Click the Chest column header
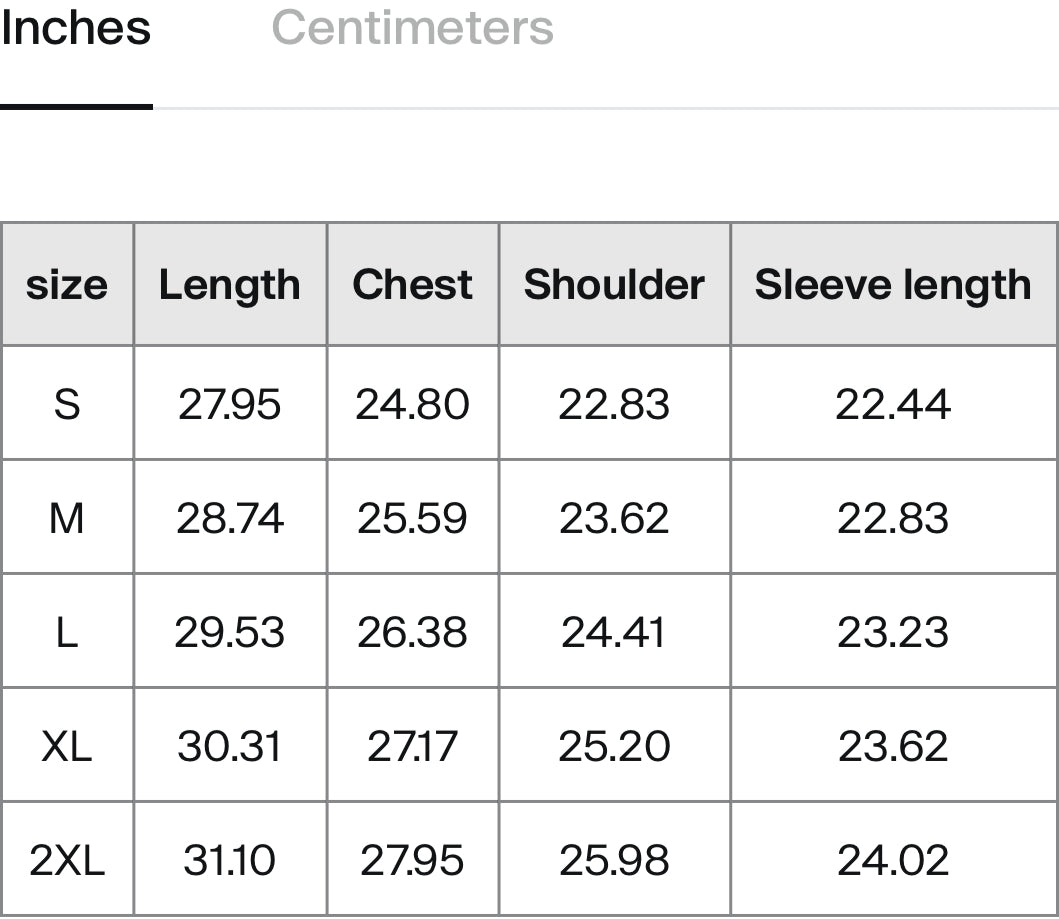 [412, 284]
